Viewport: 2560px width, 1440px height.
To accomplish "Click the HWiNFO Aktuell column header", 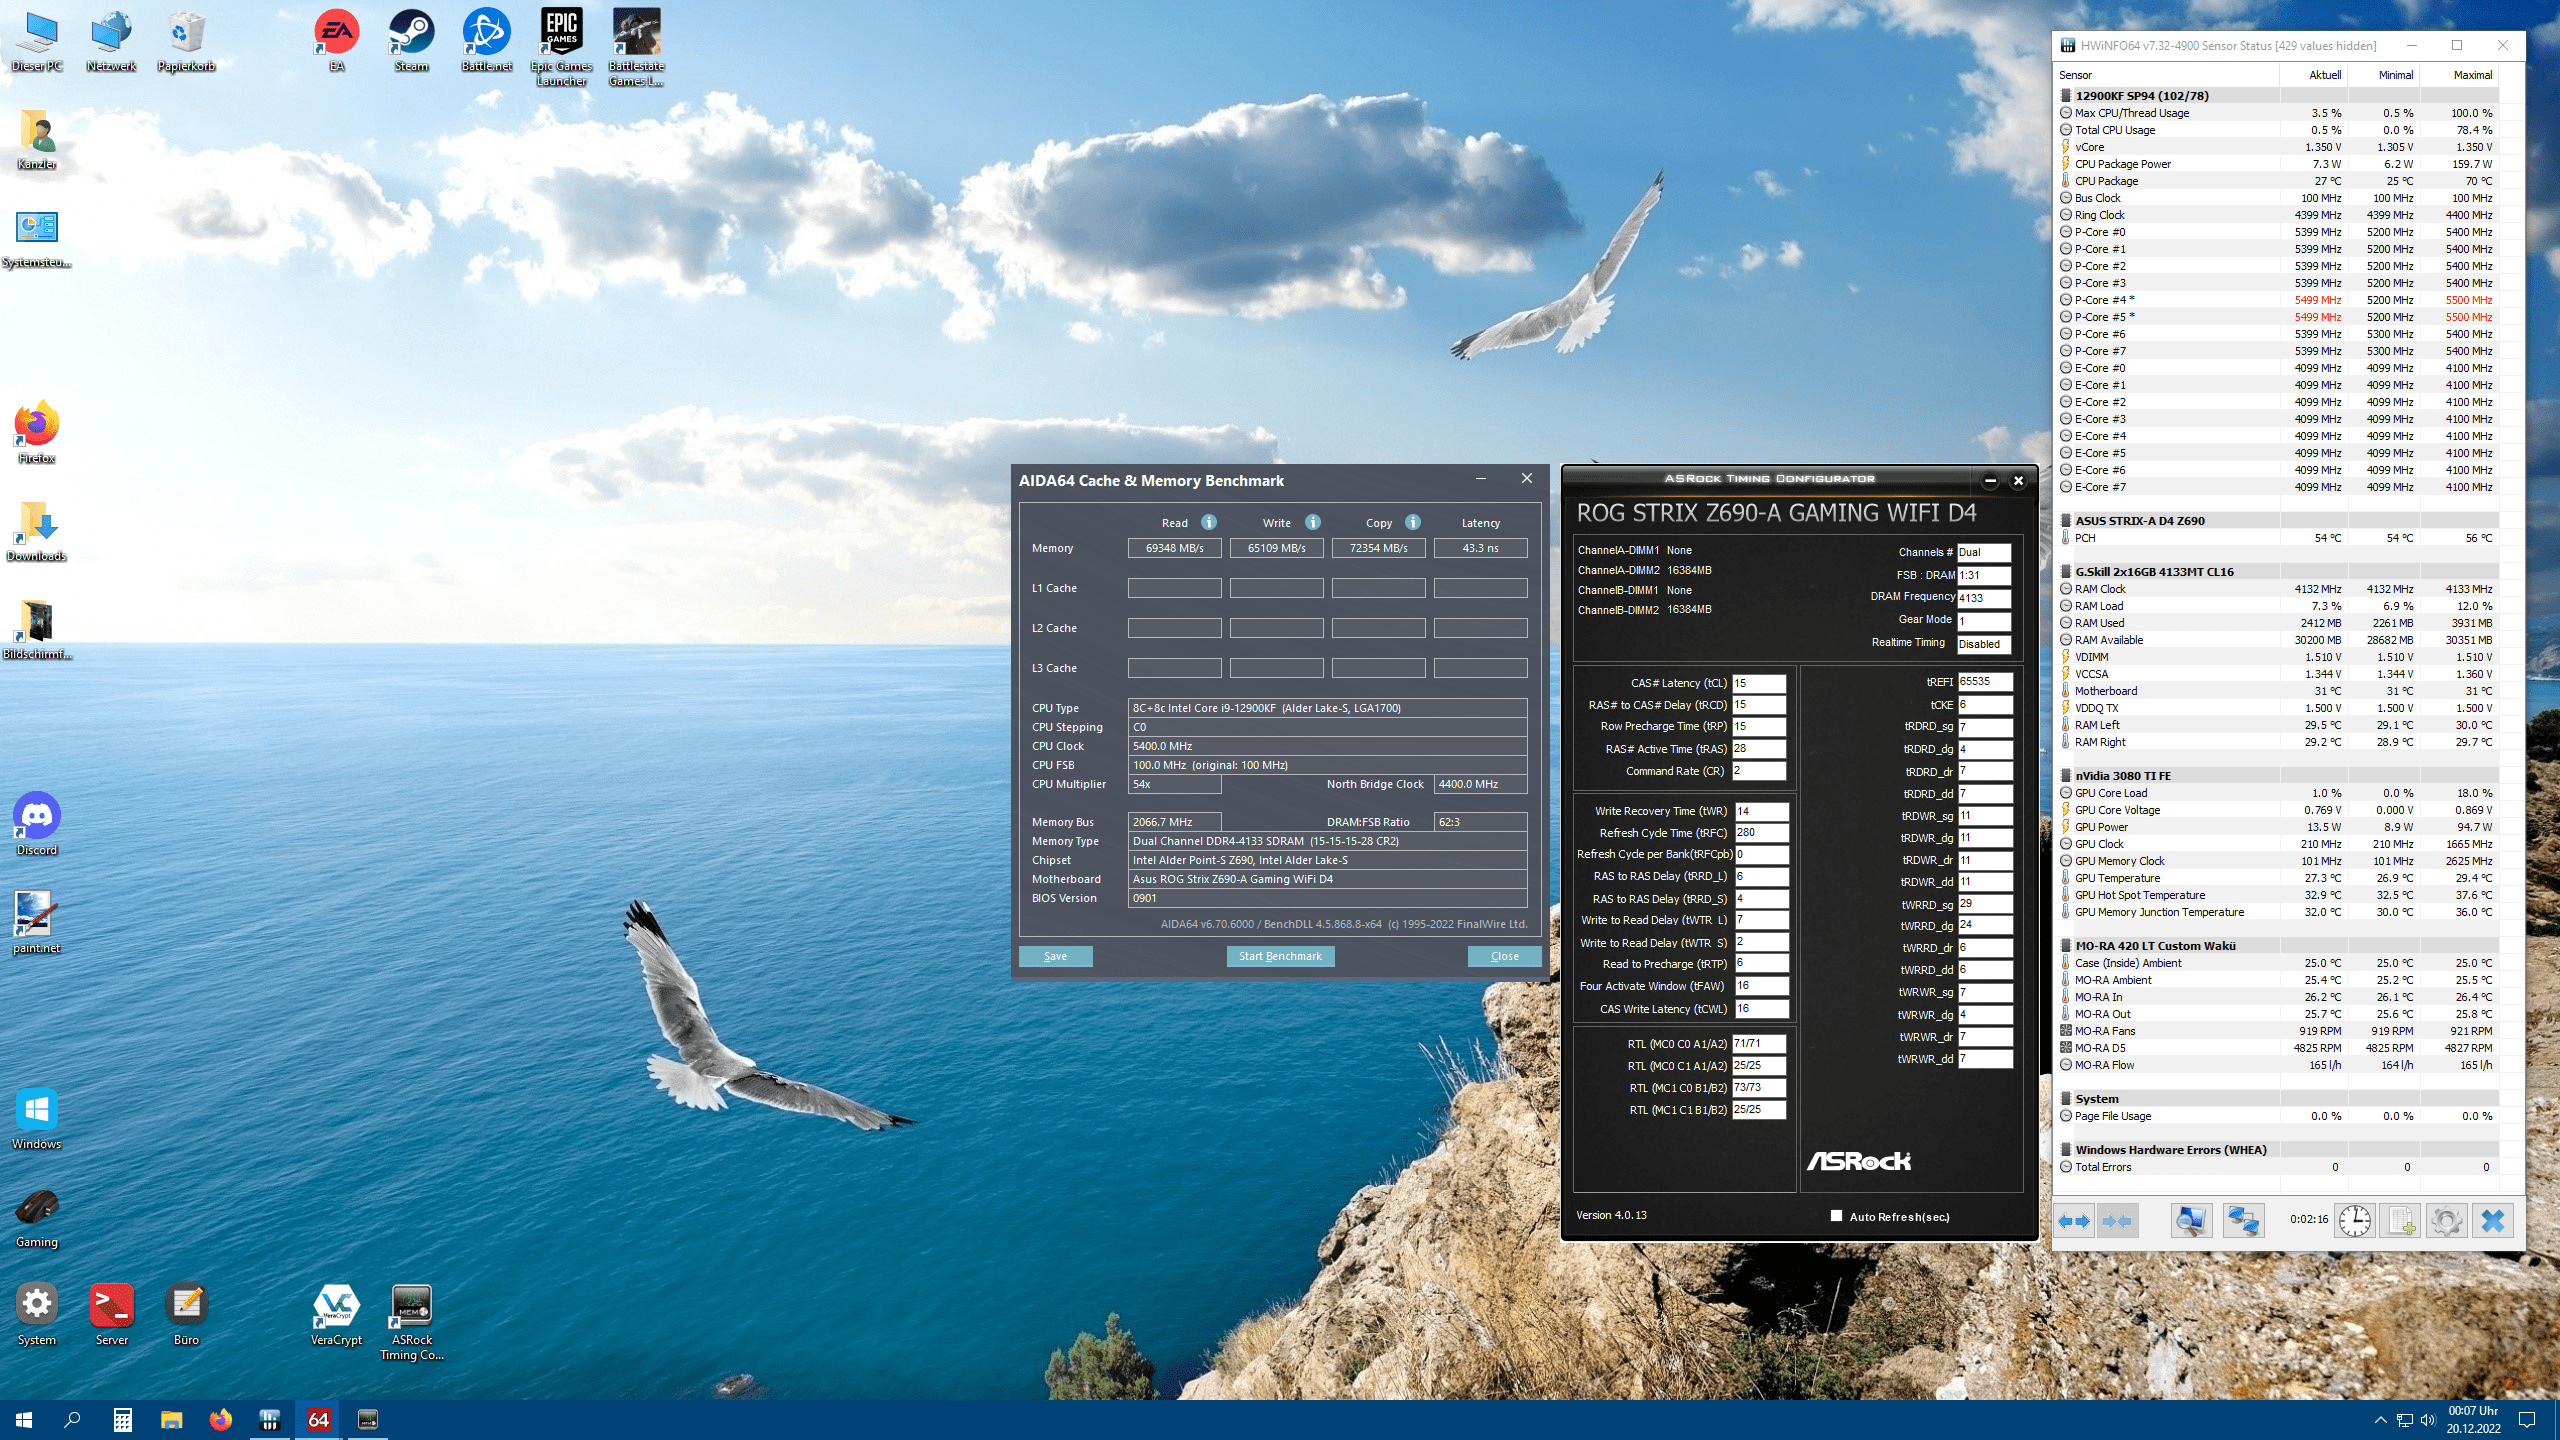I will tap(2314, 75).
